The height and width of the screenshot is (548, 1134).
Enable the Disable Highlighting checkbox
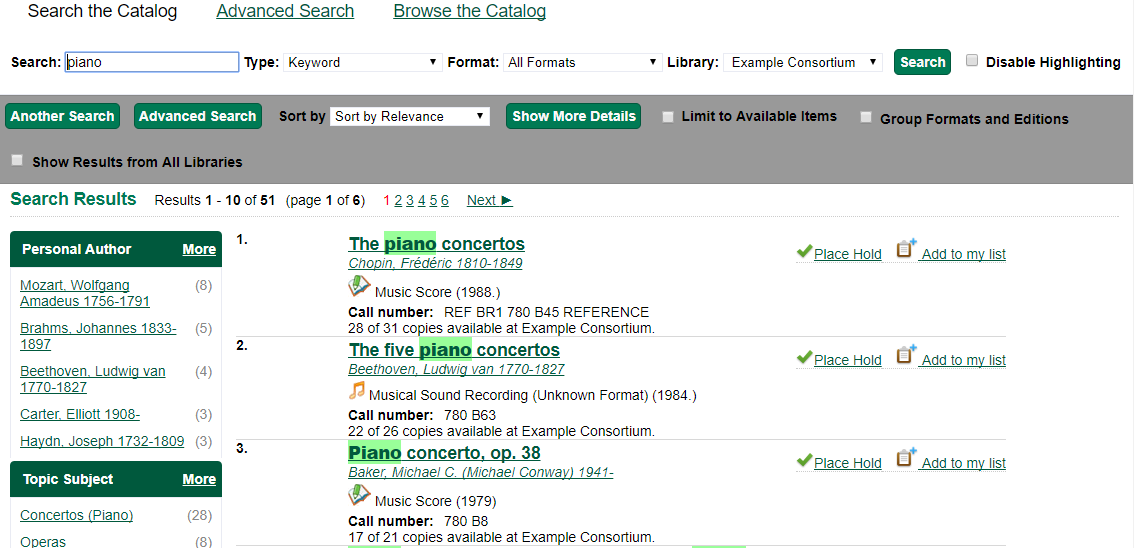click(972, 61)
